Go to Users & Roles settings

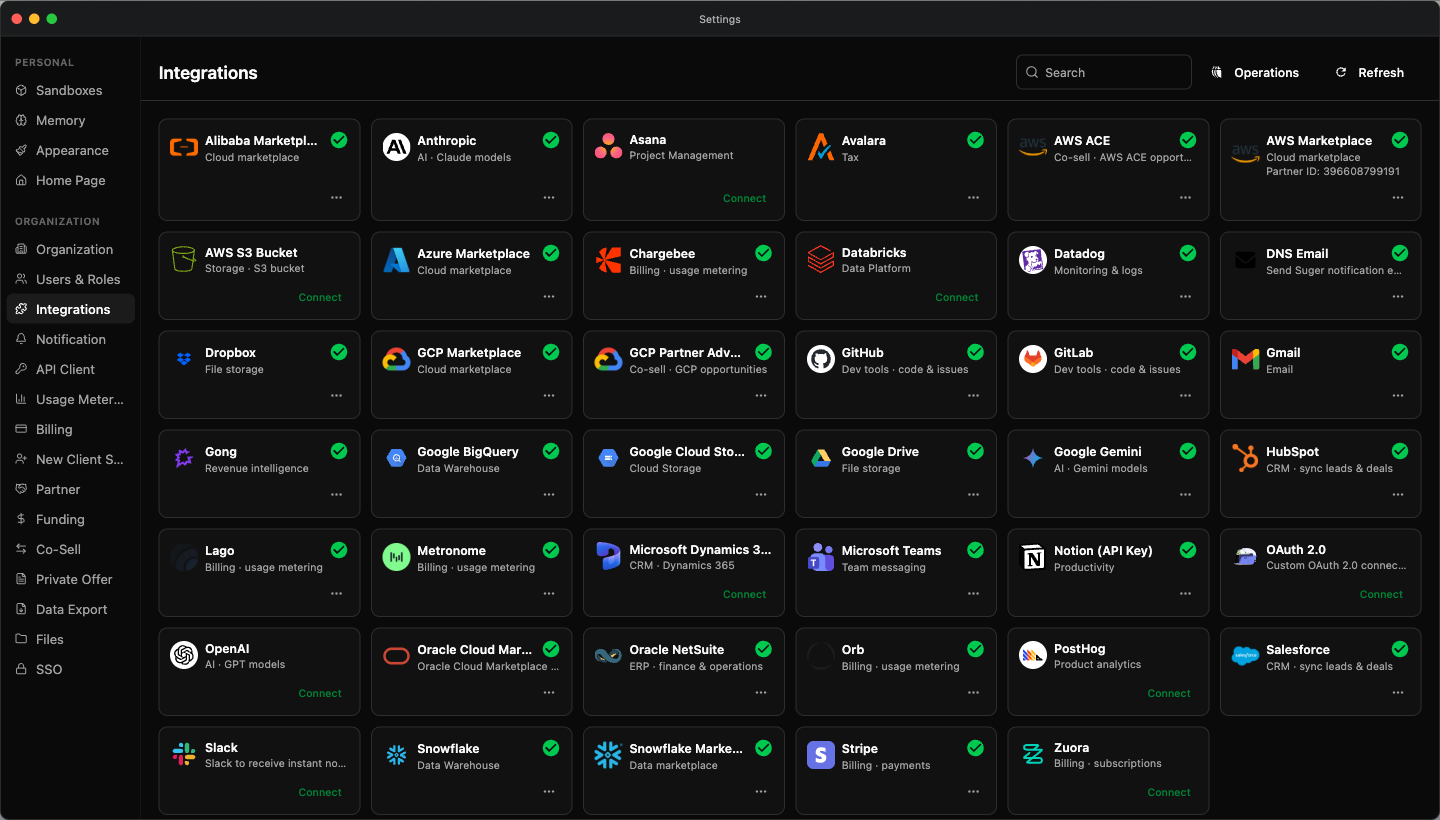click(x=70, y=279)
